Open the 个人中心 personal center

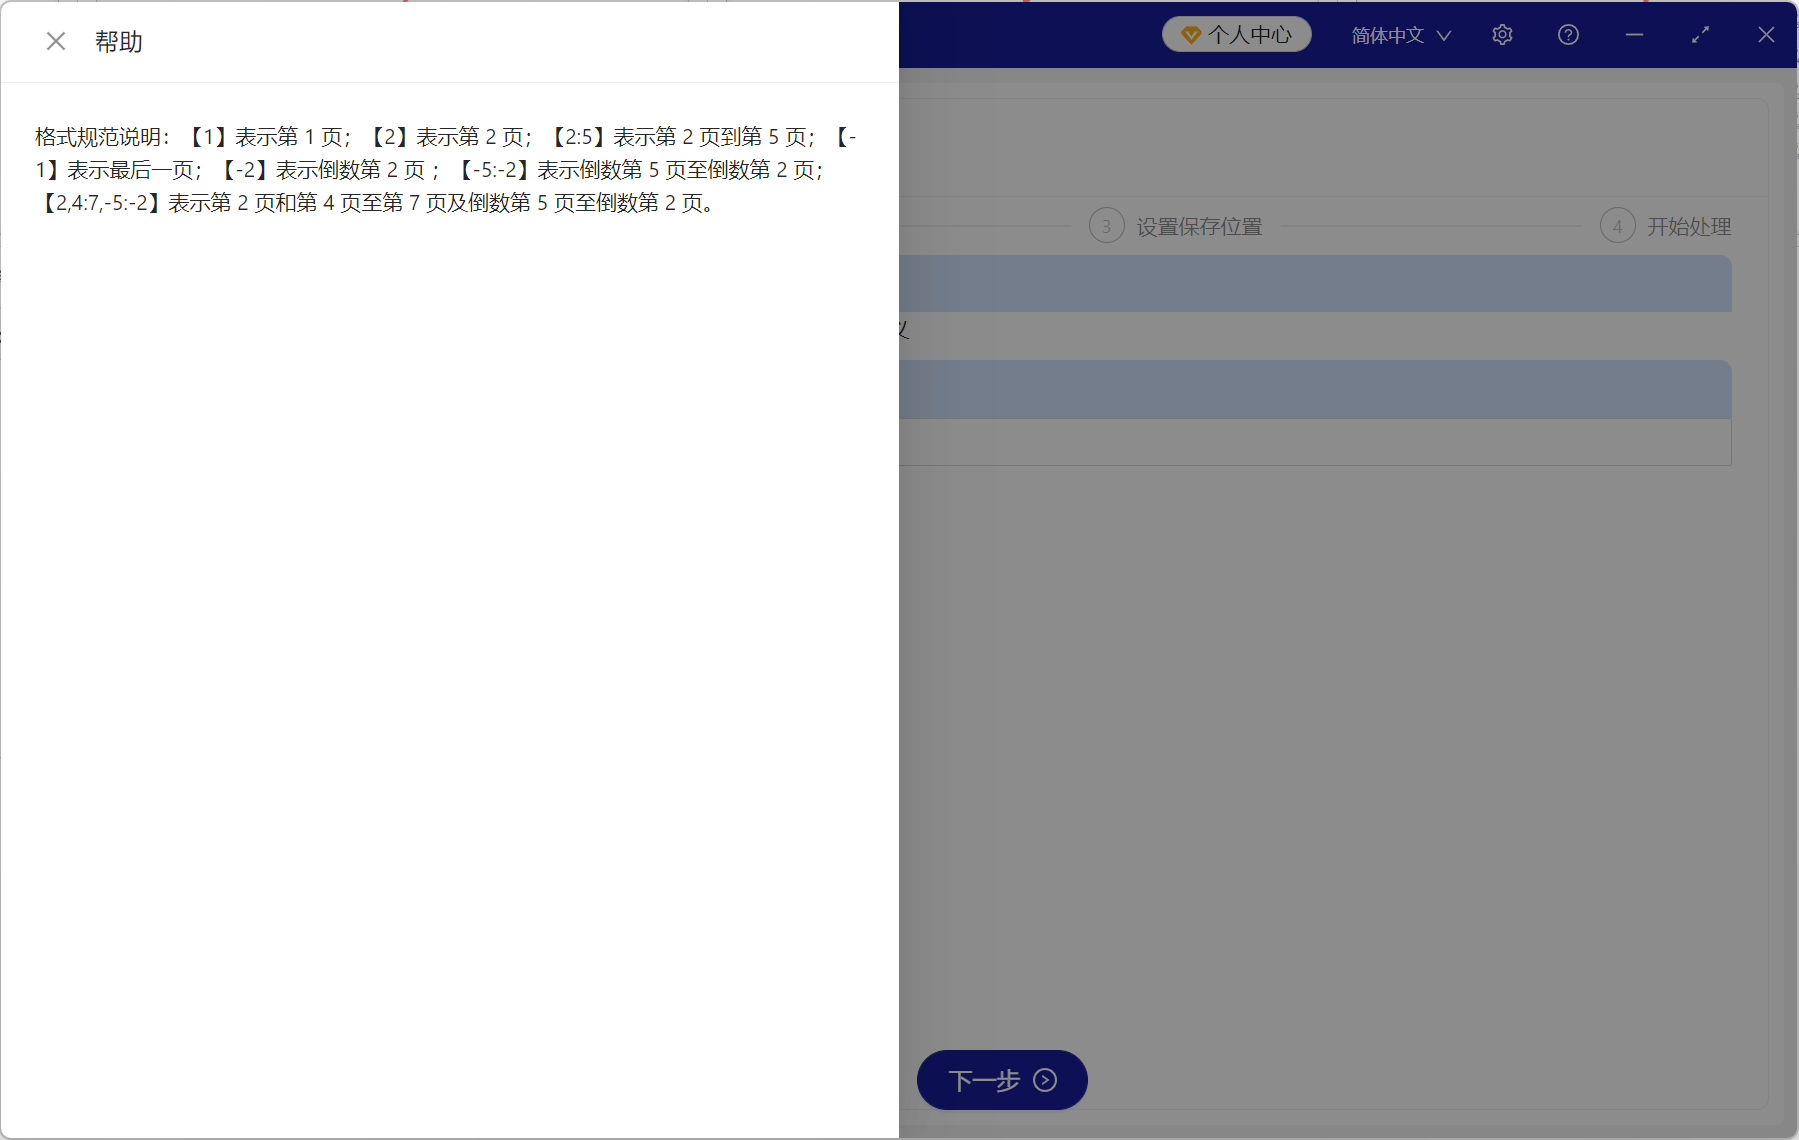click(1237, 33)
